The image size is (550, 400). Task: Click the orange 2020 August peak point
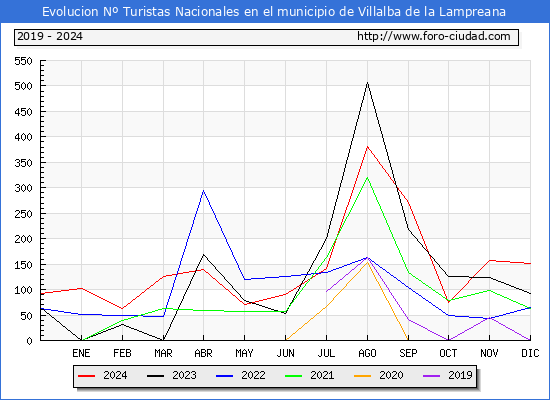367,262
